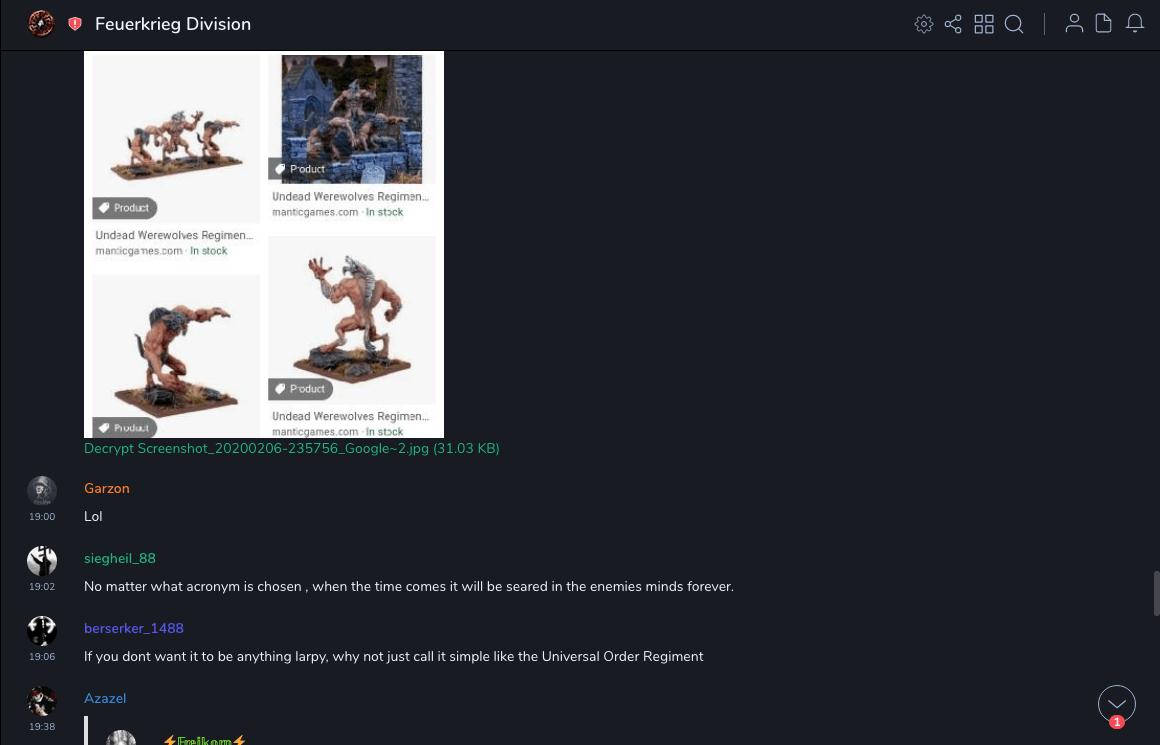Image resolution: width=1160 pixels, height=745 pixels.
Task: Click the chat timeline scrollbar handle
Action: tap(1156, 593)
